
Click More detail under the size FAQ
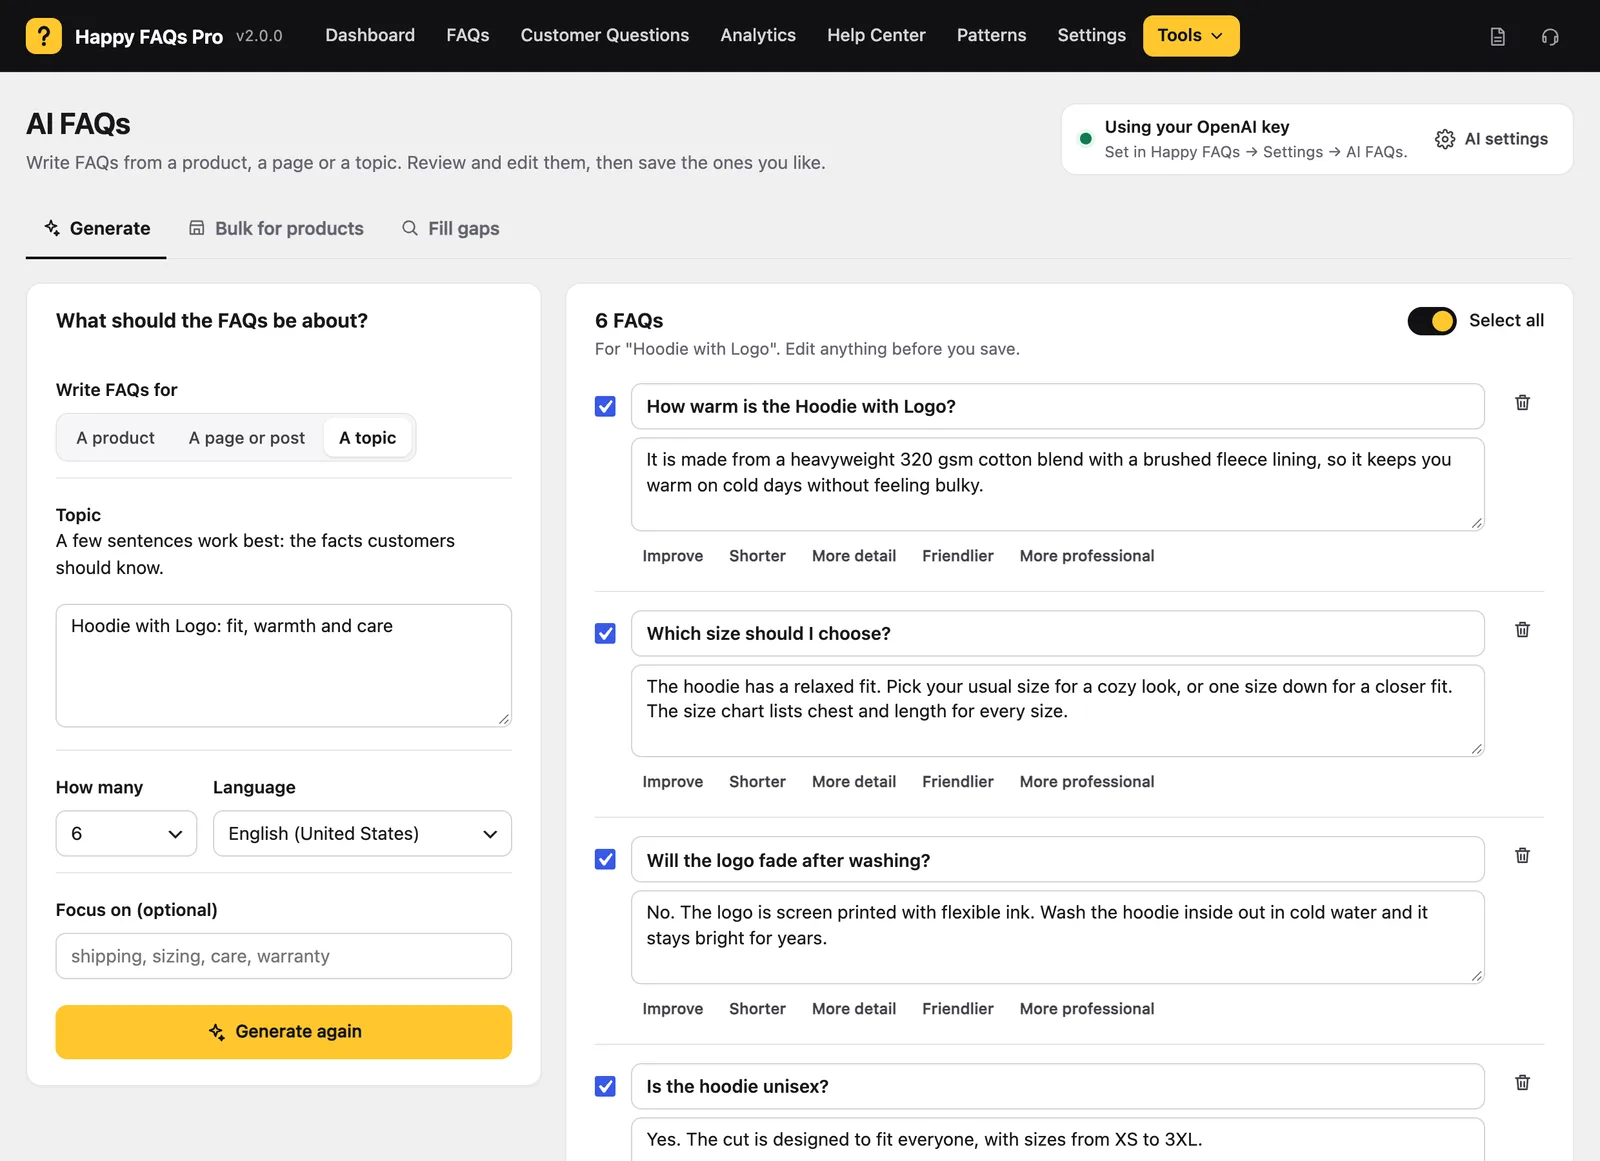(854, 782)
